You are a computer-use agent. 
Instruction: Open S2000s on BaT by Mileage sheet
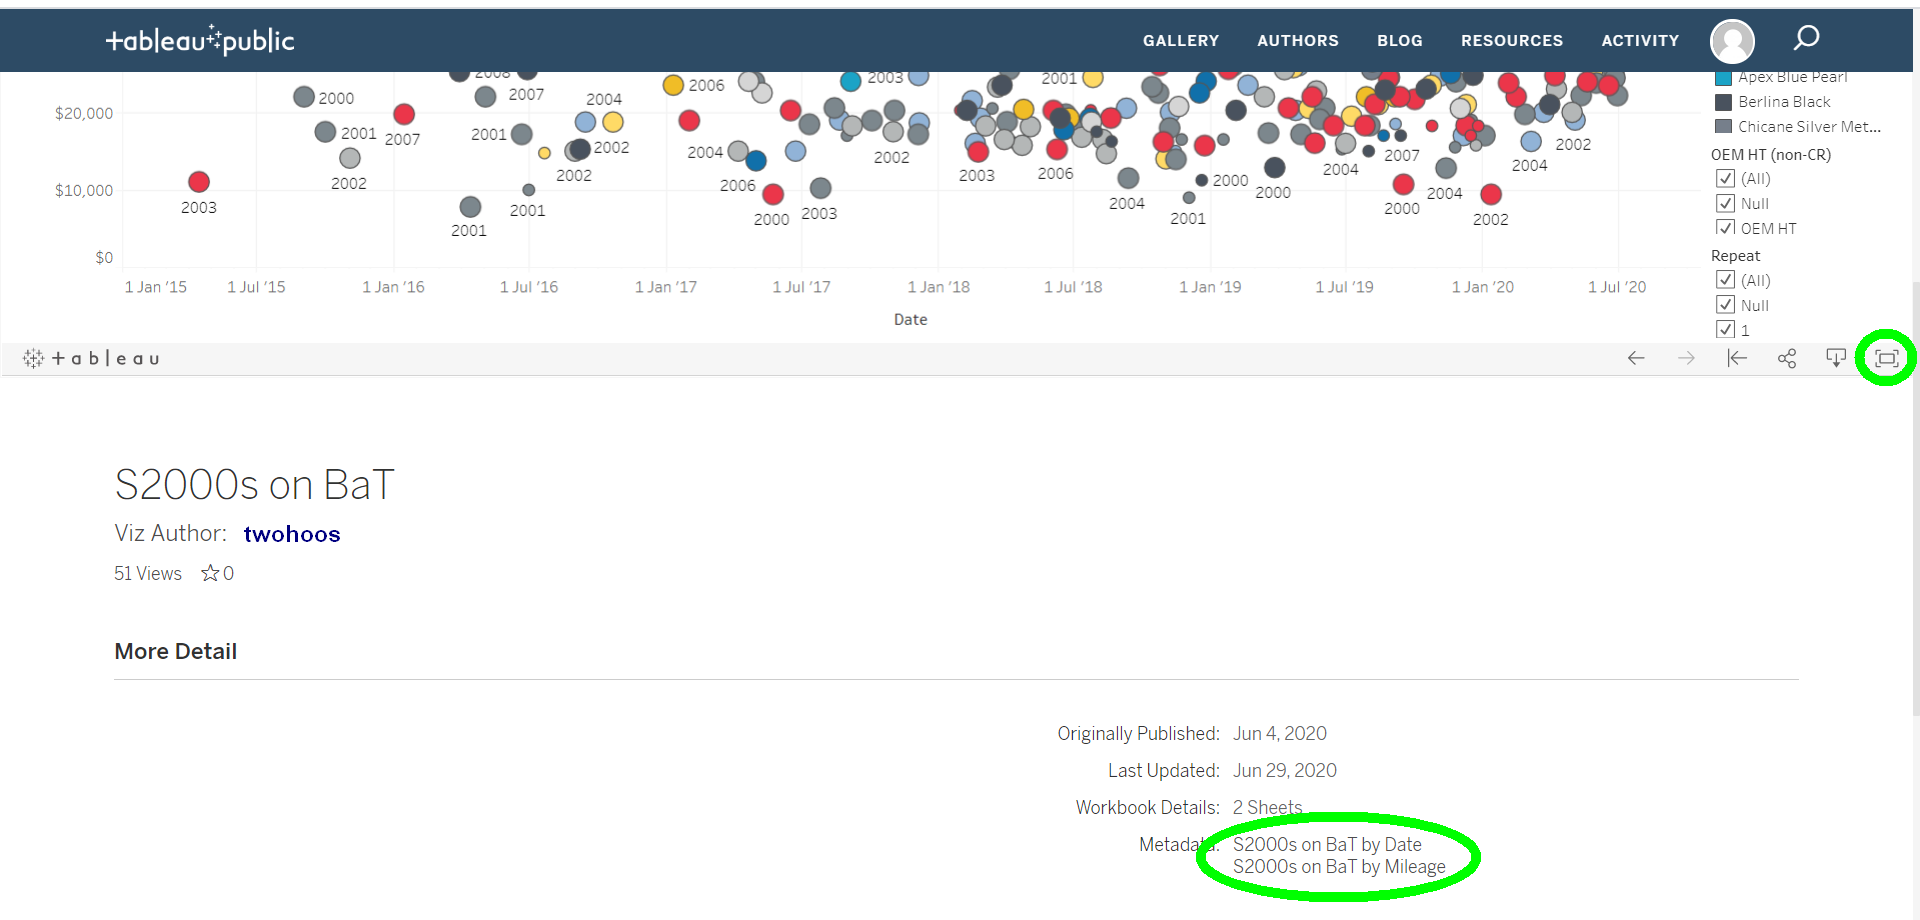[x=1339, y=867]
